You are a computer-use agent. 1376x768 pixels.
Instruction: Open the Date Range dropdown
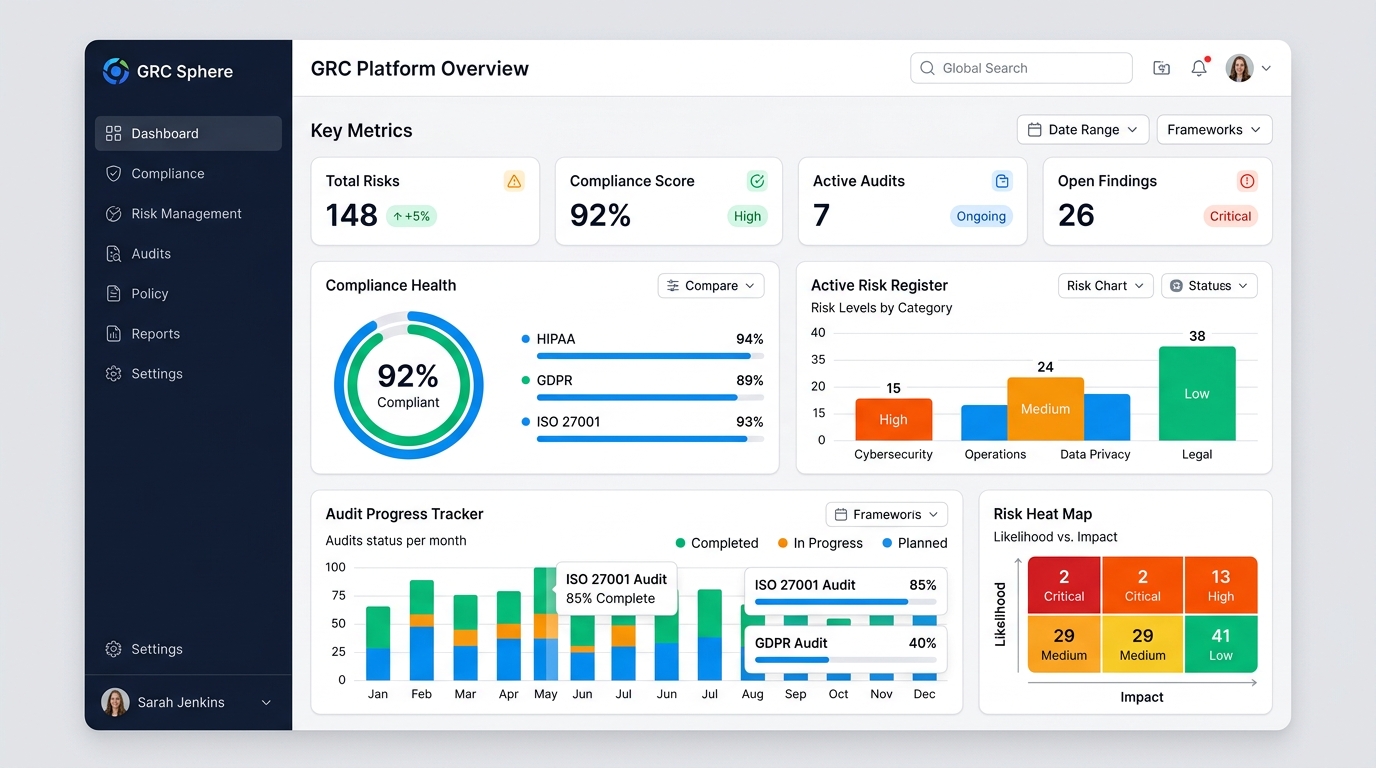(1083, 130)
